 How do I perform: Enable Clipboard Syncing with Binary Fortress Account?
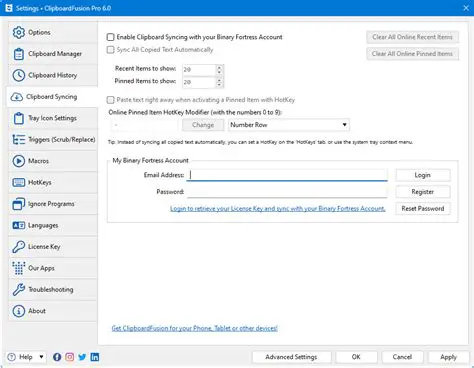[x=110, y=37]
